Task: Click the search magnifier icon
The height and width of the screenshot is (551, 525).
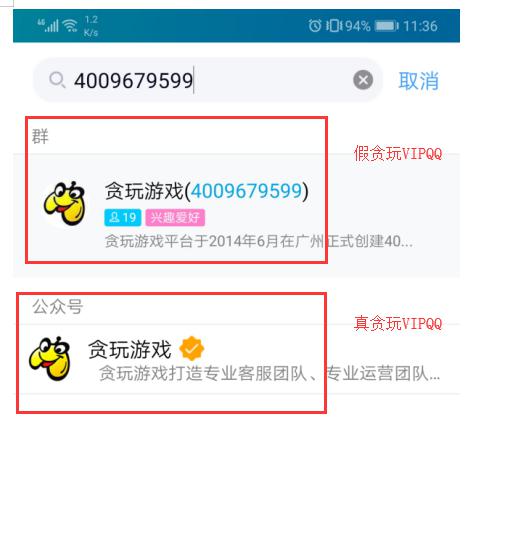Action: pos(57,80)
